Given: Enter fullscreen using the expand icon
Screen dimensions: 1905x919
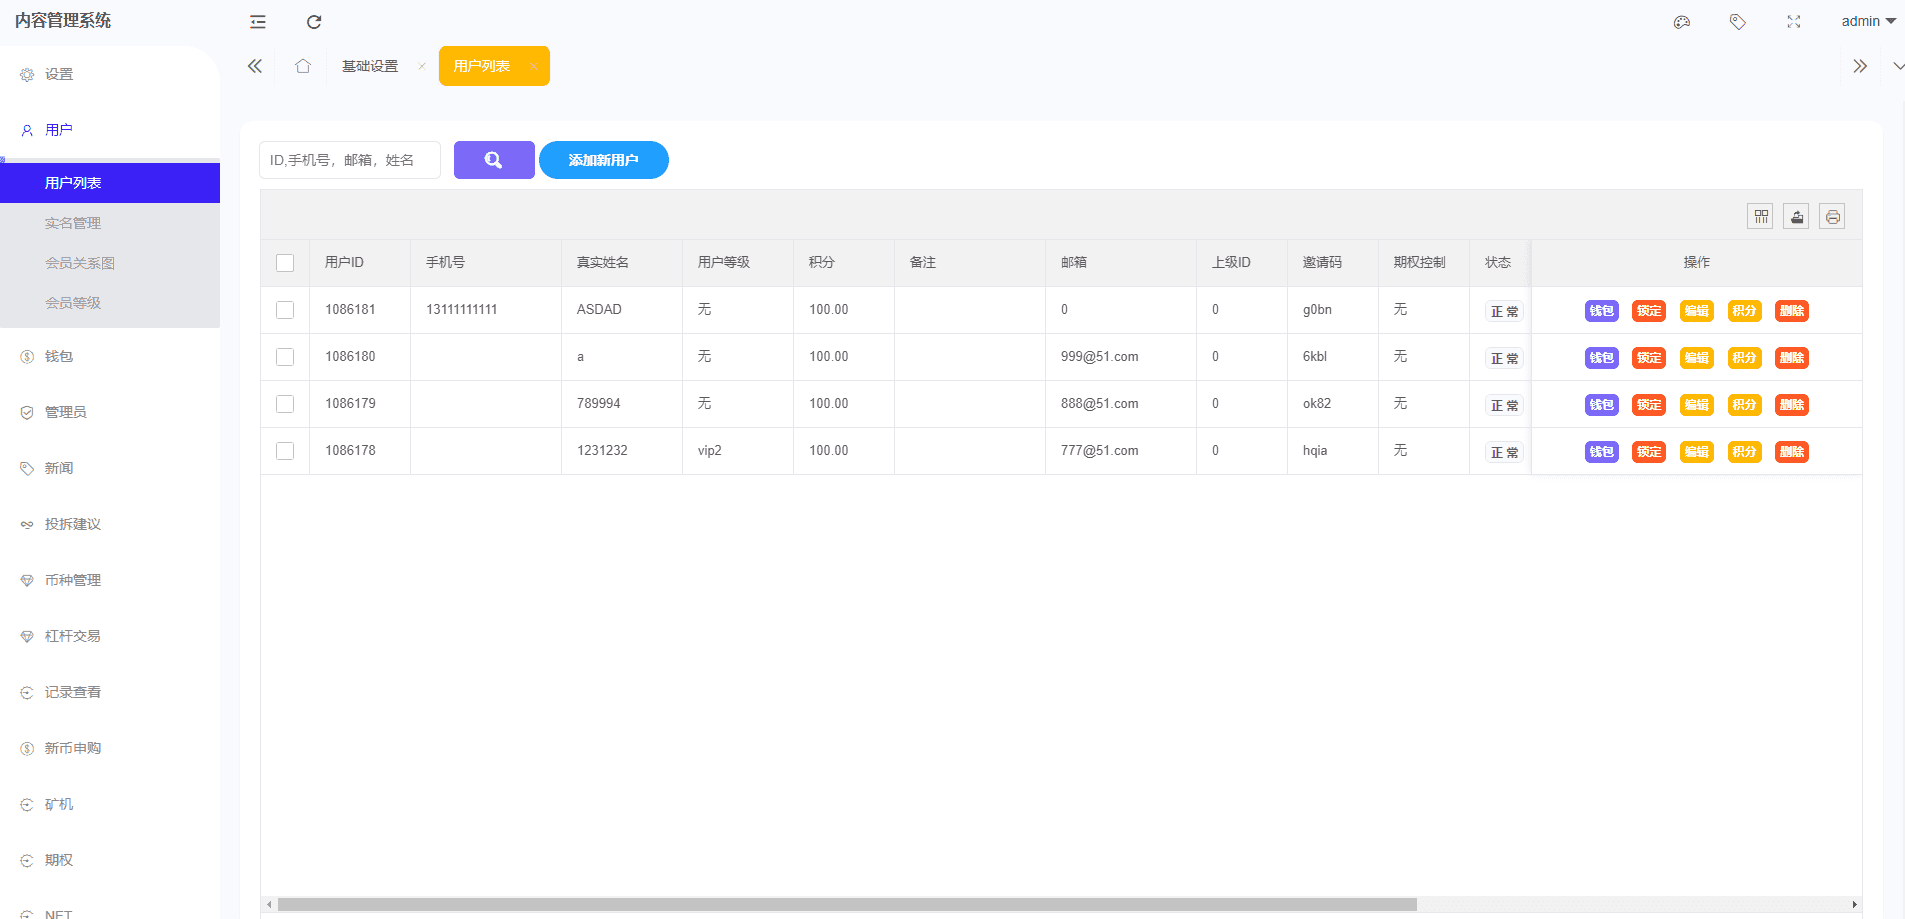Looking at the screenshot, I should click(x=1794, y=22).
